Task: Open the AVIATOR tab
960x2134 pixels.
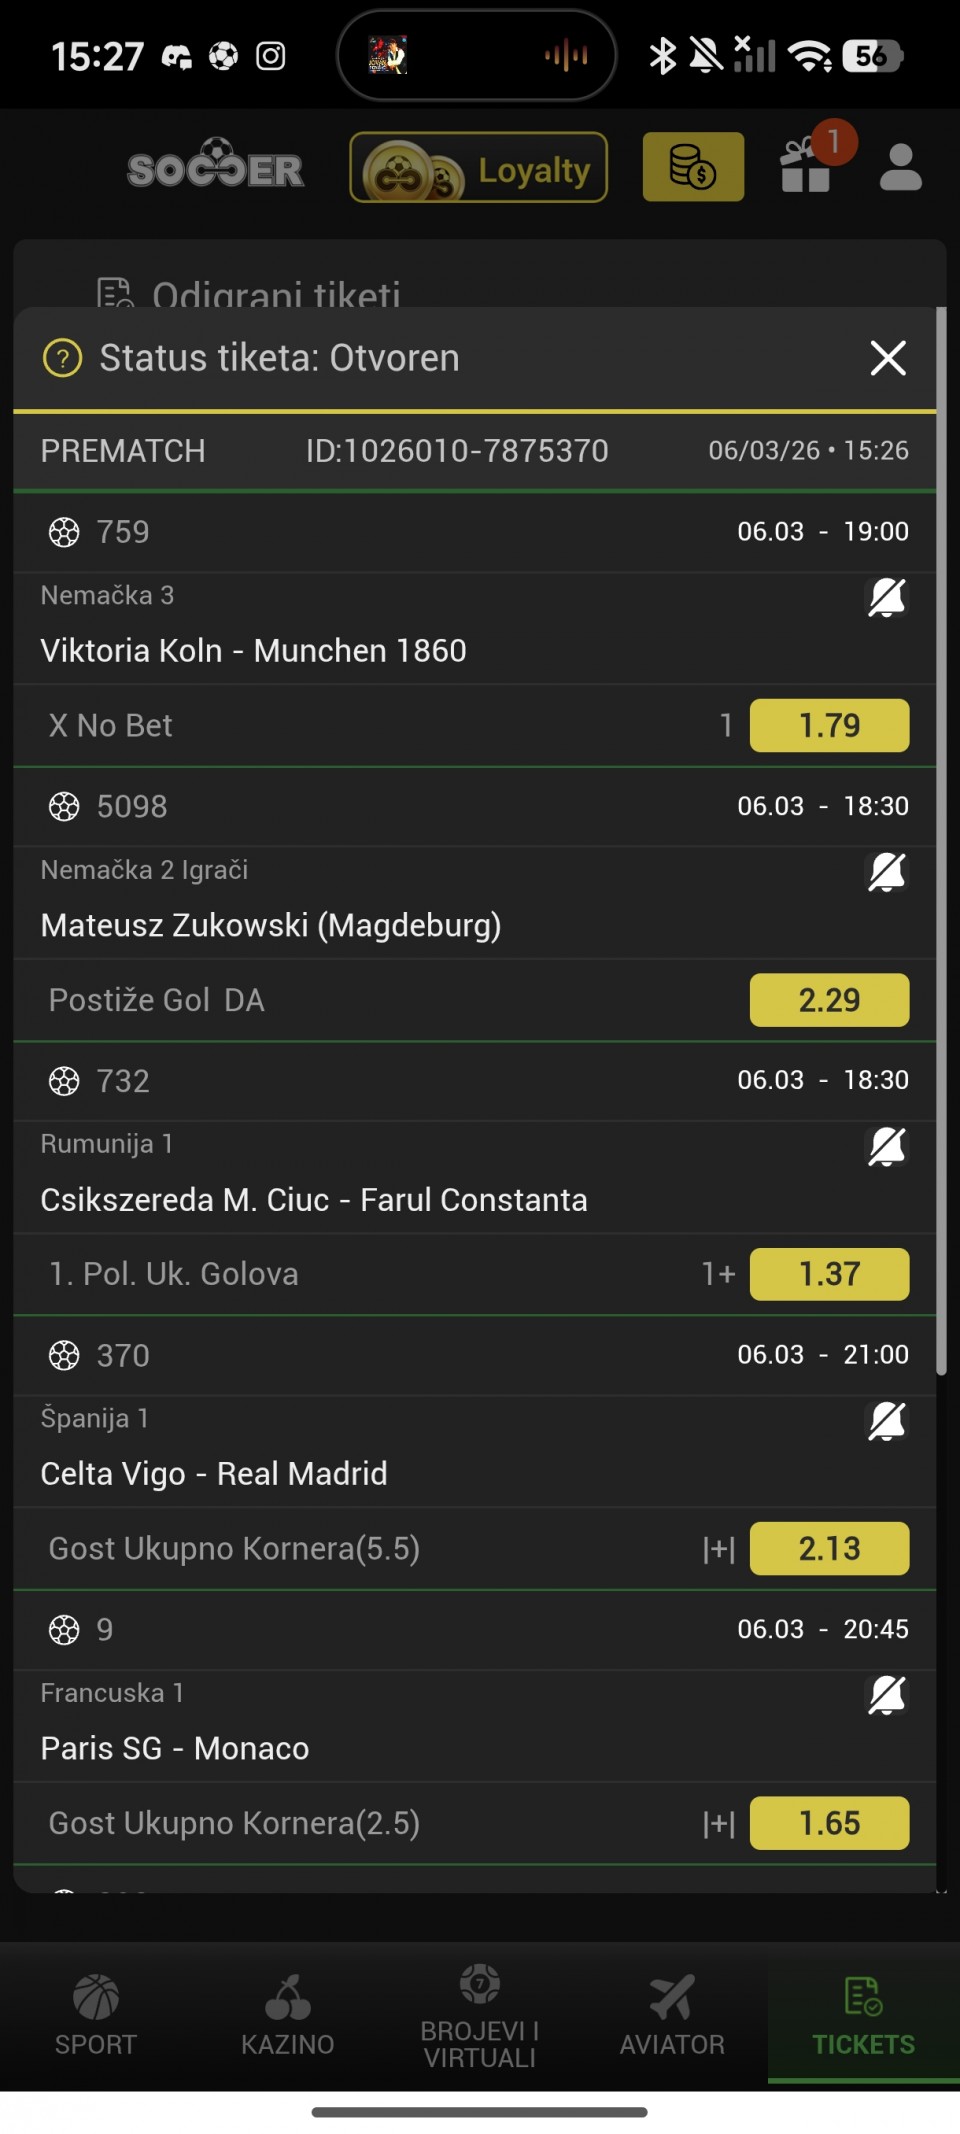Action: 672,2014
